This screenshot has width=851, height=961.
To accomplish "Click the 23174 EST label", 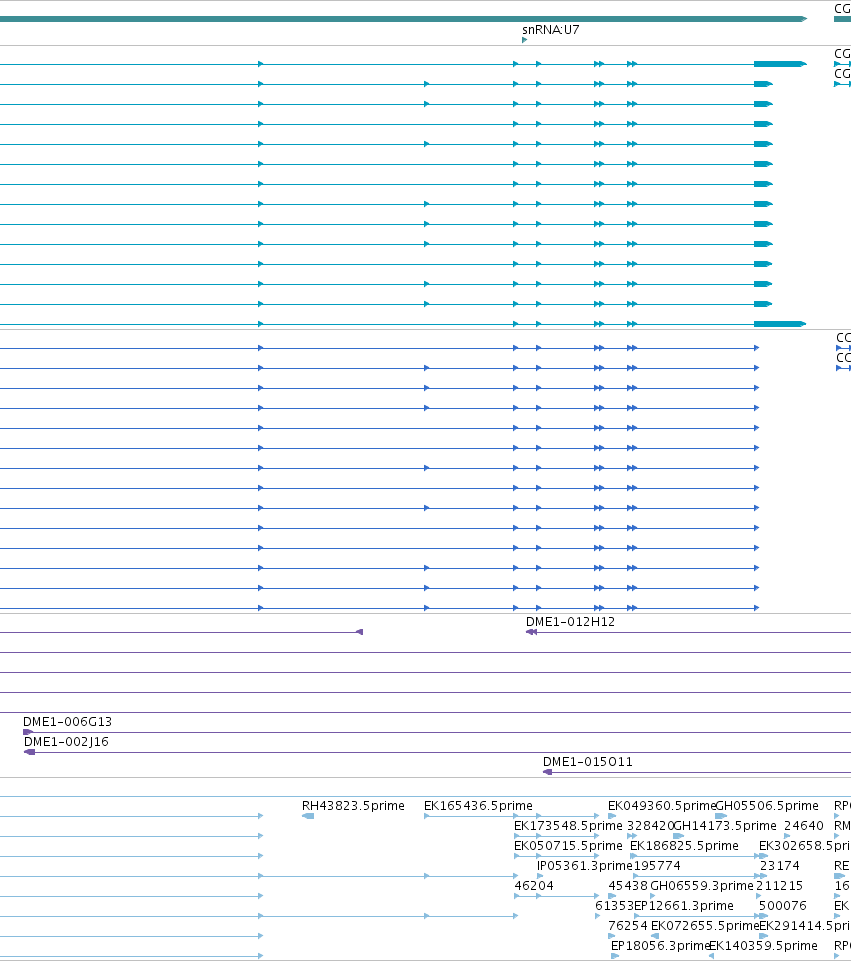I will 779,865.
